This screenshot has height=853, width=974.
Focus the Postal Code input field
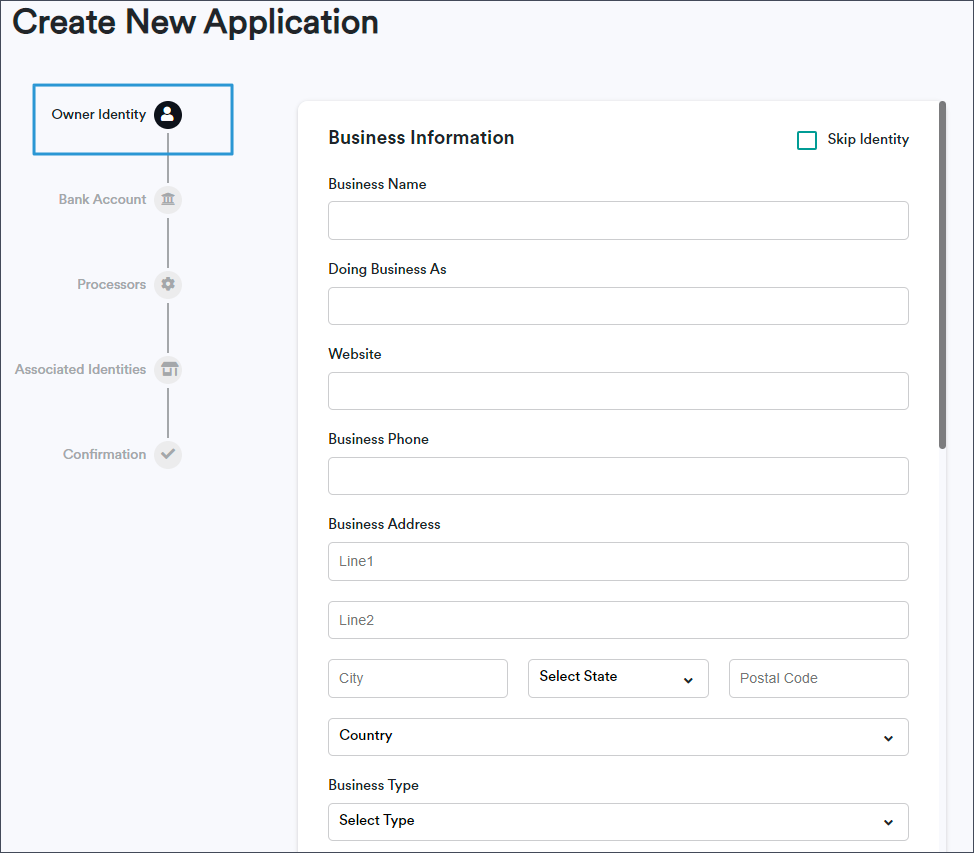[x=819, y=678]
